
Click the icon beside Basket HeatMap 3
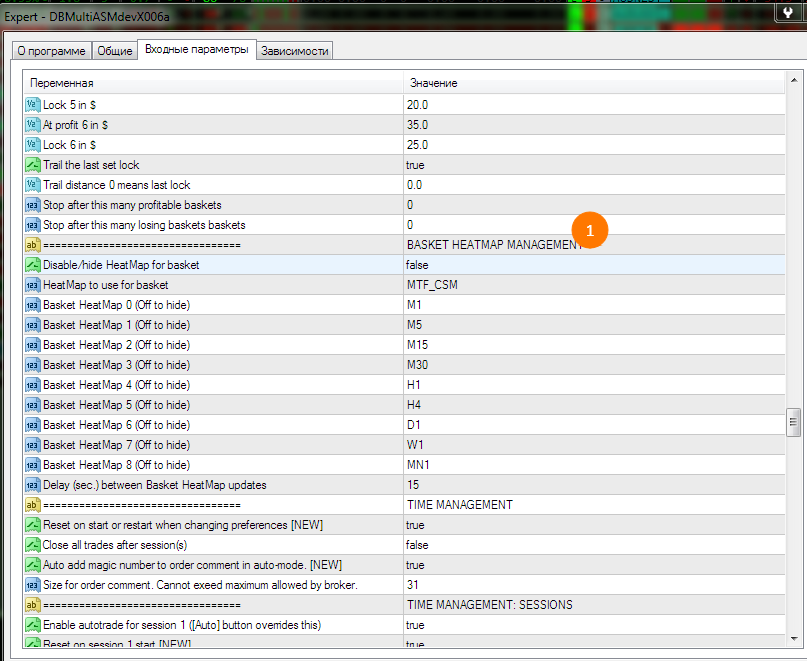coord(32,365)
